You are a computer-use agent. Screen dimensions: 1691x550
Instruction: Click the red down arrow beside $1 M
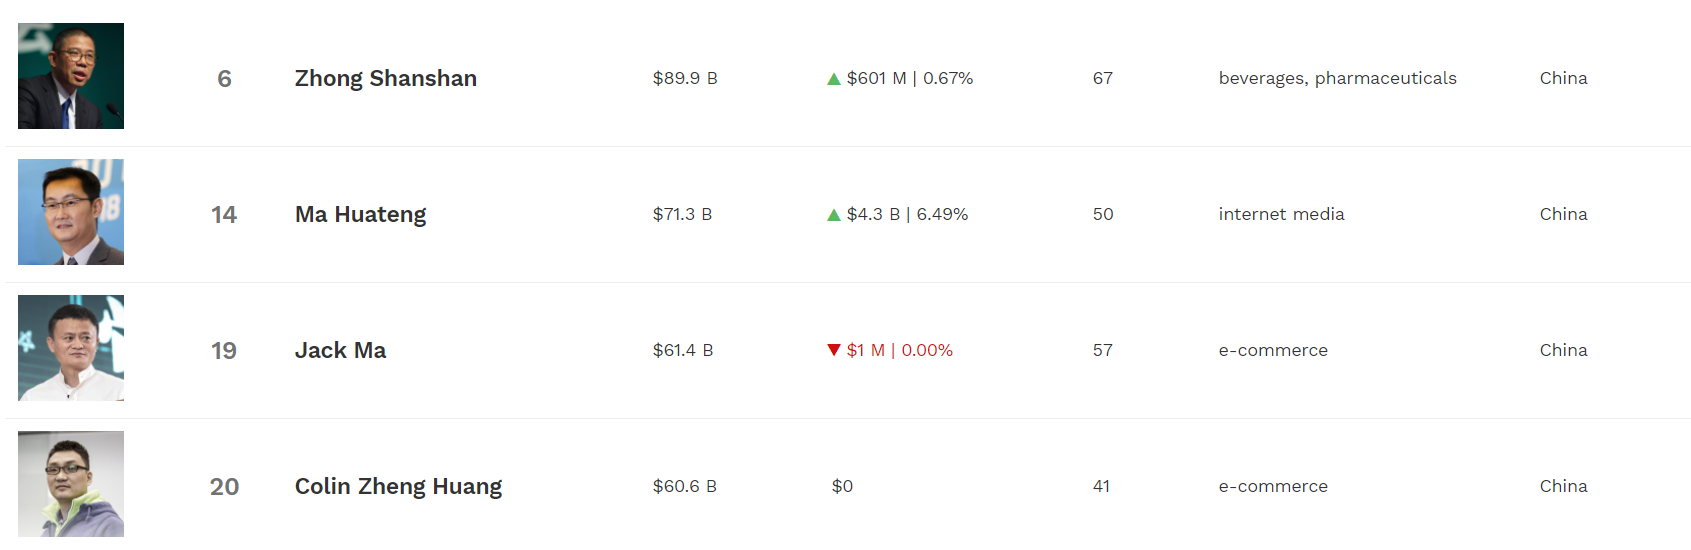[x=834, y=350]
